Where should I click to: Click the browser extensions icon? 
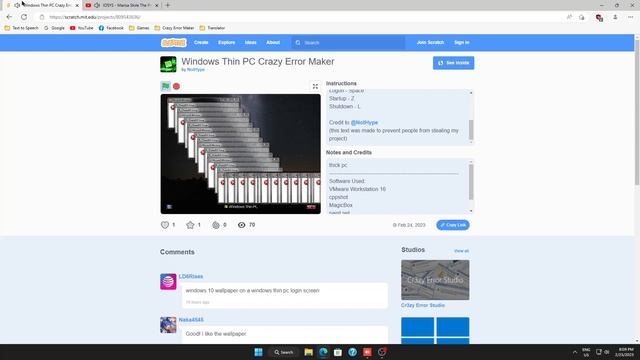pyautogui.click(x=599, y=18)
